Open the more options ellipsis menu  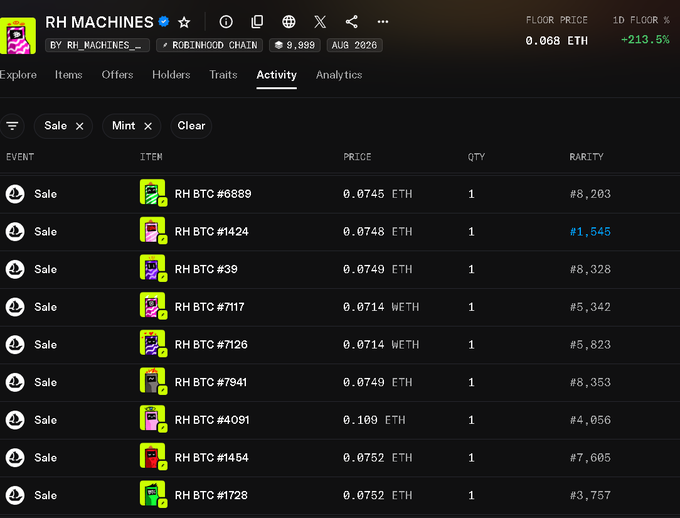(383, 22)
